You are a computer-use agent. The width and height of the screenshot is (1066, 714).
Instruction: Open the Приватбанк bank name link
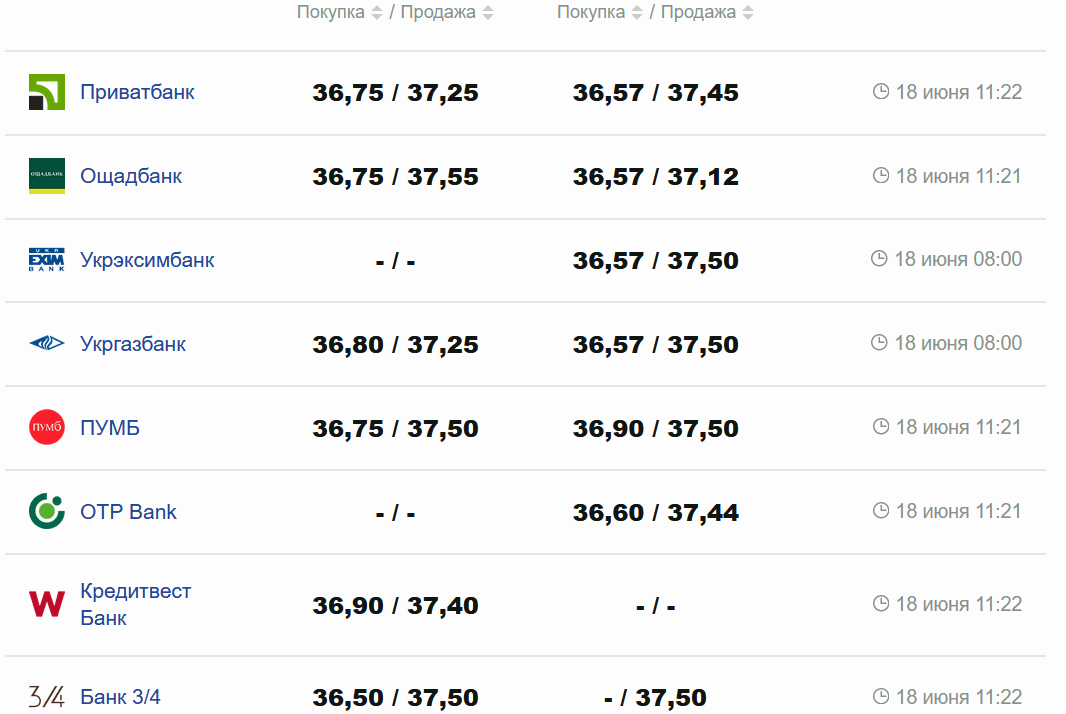(137, 92)
